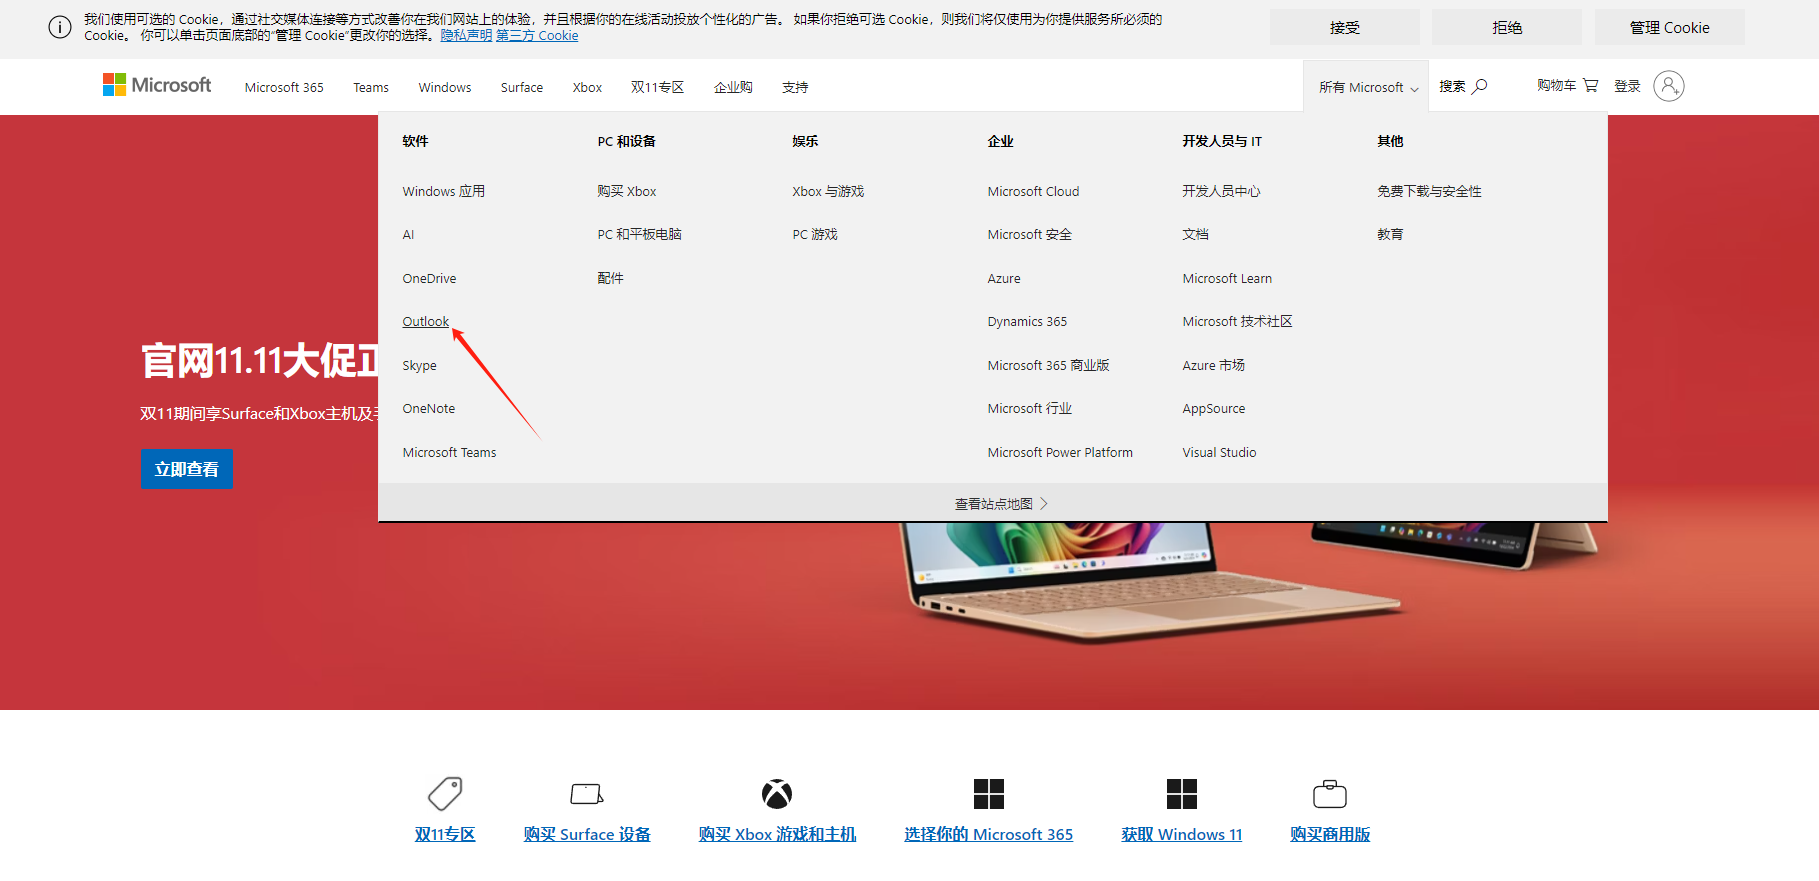This screenshot has width=1819, height=881.
Task: Open Microsoft 365 nav item
Action: (x=284, y=87)
